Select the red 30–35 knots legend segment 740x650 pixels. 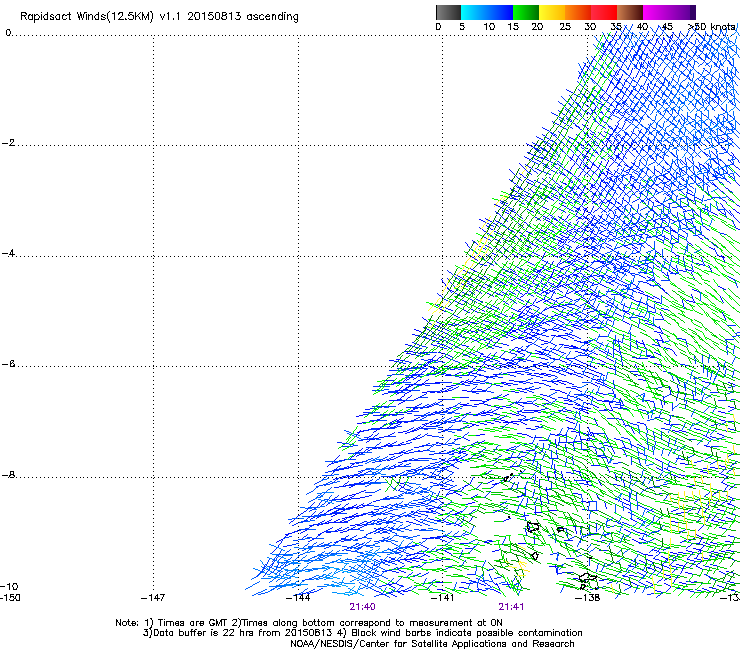pyautogui.click(x=604, y=12)
